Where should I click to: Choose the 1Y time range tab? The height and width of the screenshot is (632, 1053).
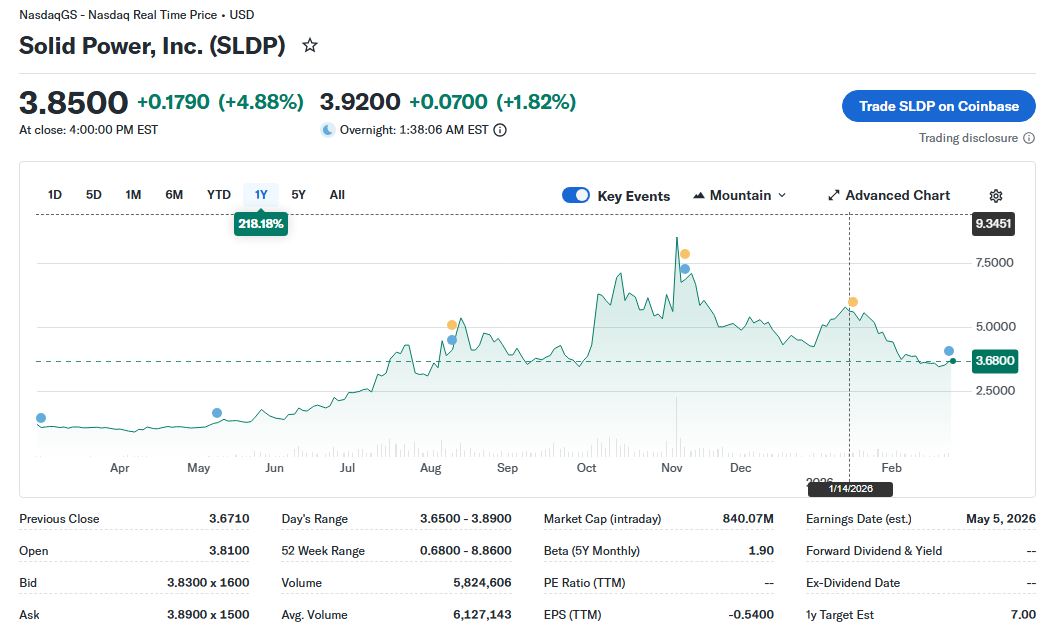(261, 195)
